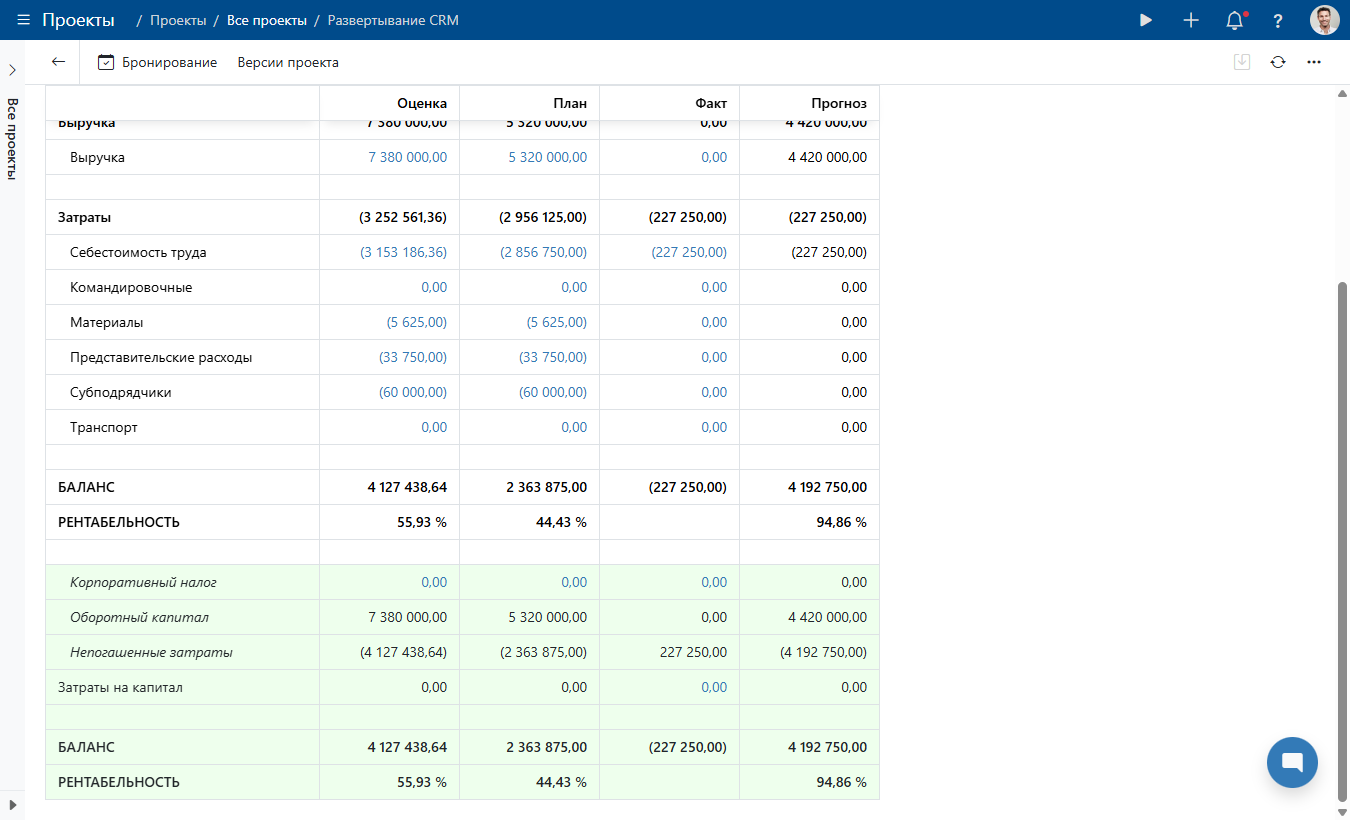Open help via the question mark icon
This screenshot has height=820, width=1350.
pos(1277,19)
